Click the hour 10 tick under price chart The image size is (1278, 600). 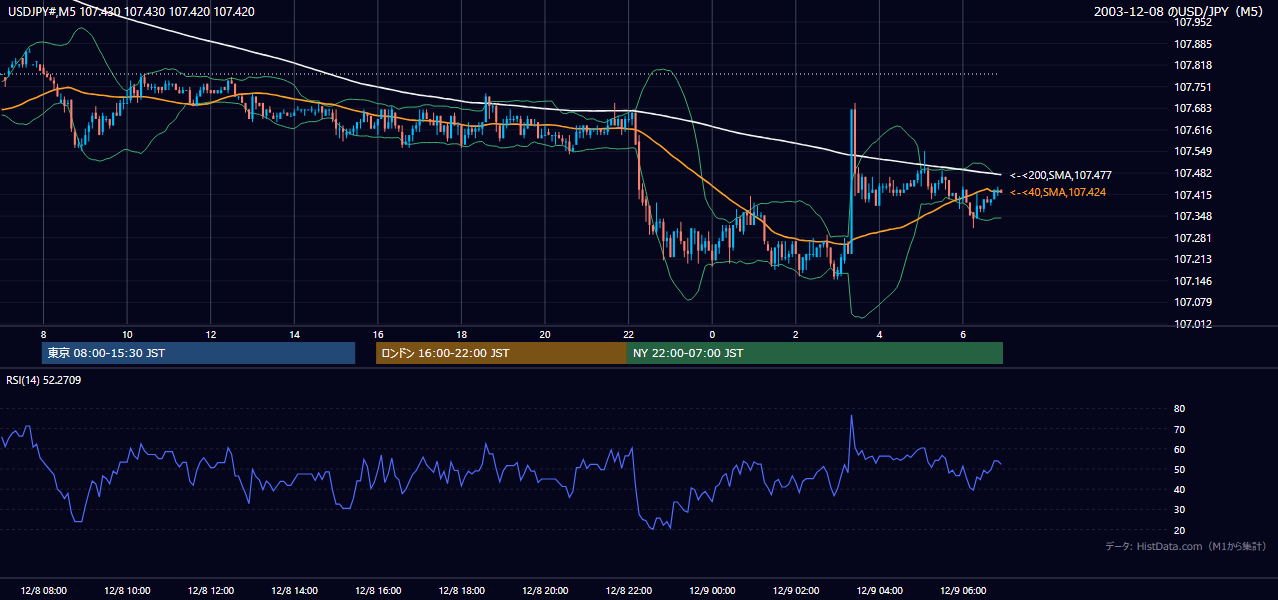[x=127, y=334]
